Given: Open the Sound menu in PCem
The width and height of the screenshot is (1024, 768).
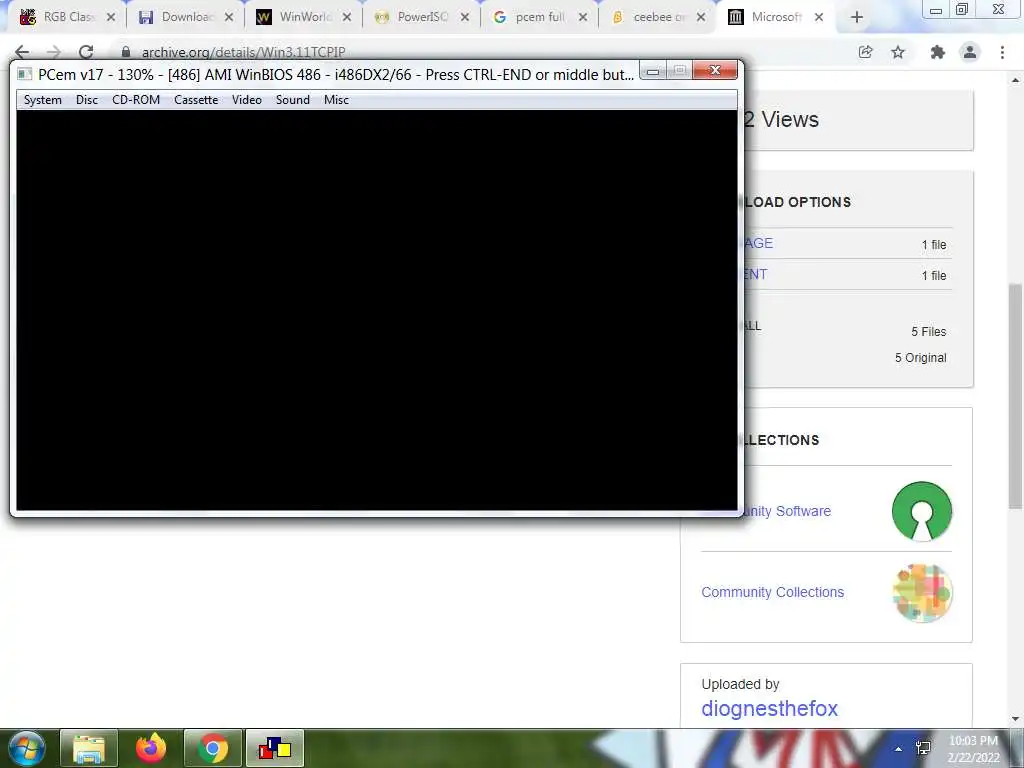Looking at the screenshot, I should click(x=293, y=100).
